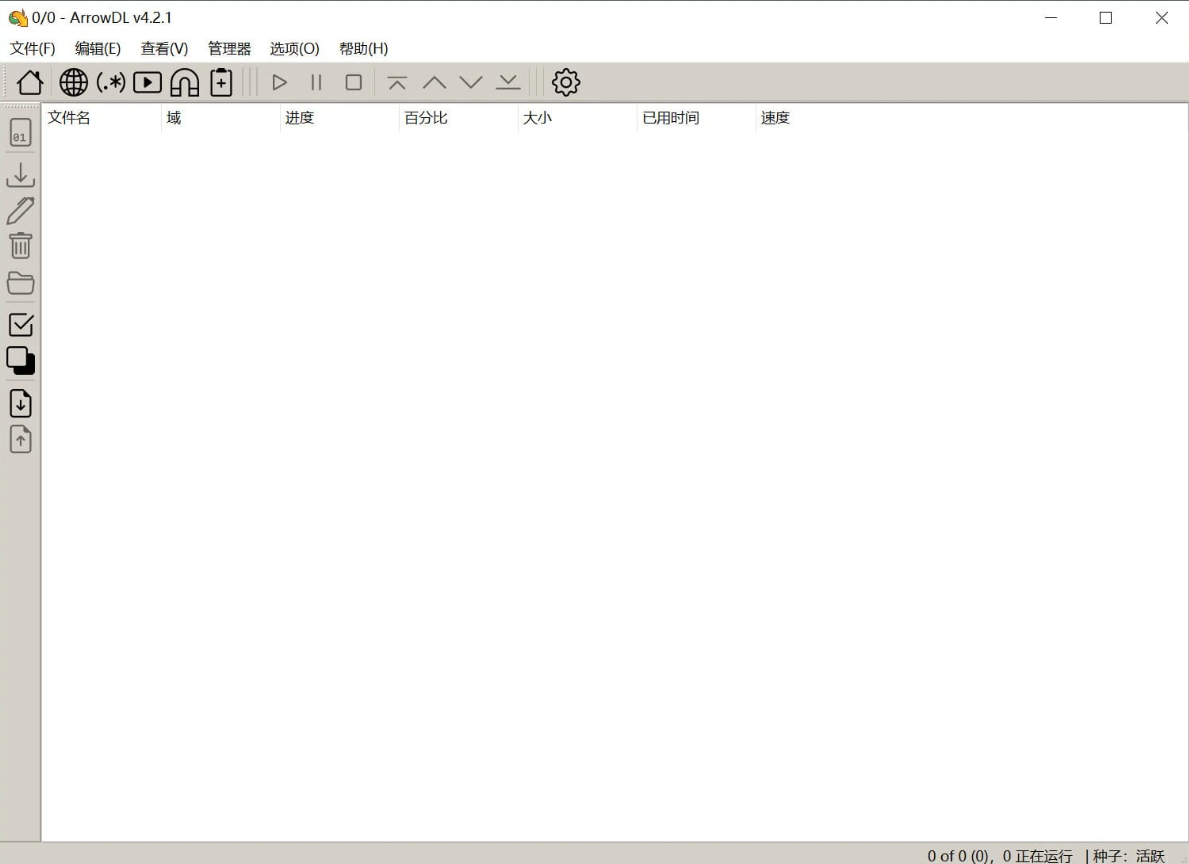Screen dimensions: 1189x864
Task: Open the 文件(F) menu
Action: click(x=32, y=49)
